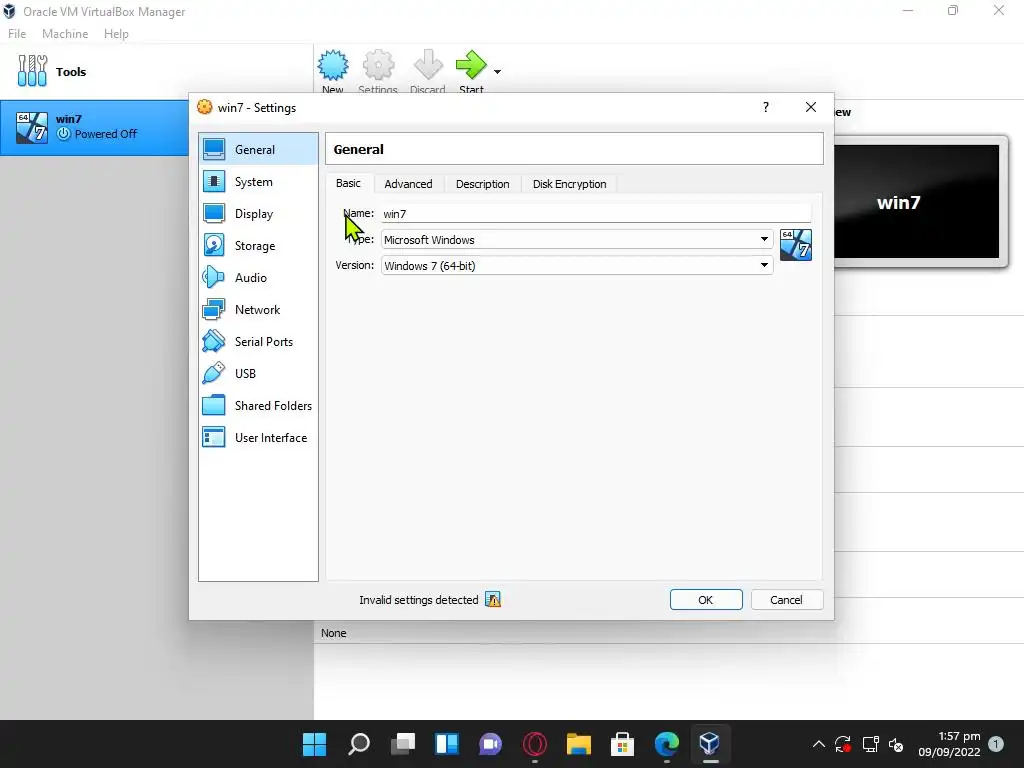Open the File menu
1024x768 pixels.
[x=17, y=34]
